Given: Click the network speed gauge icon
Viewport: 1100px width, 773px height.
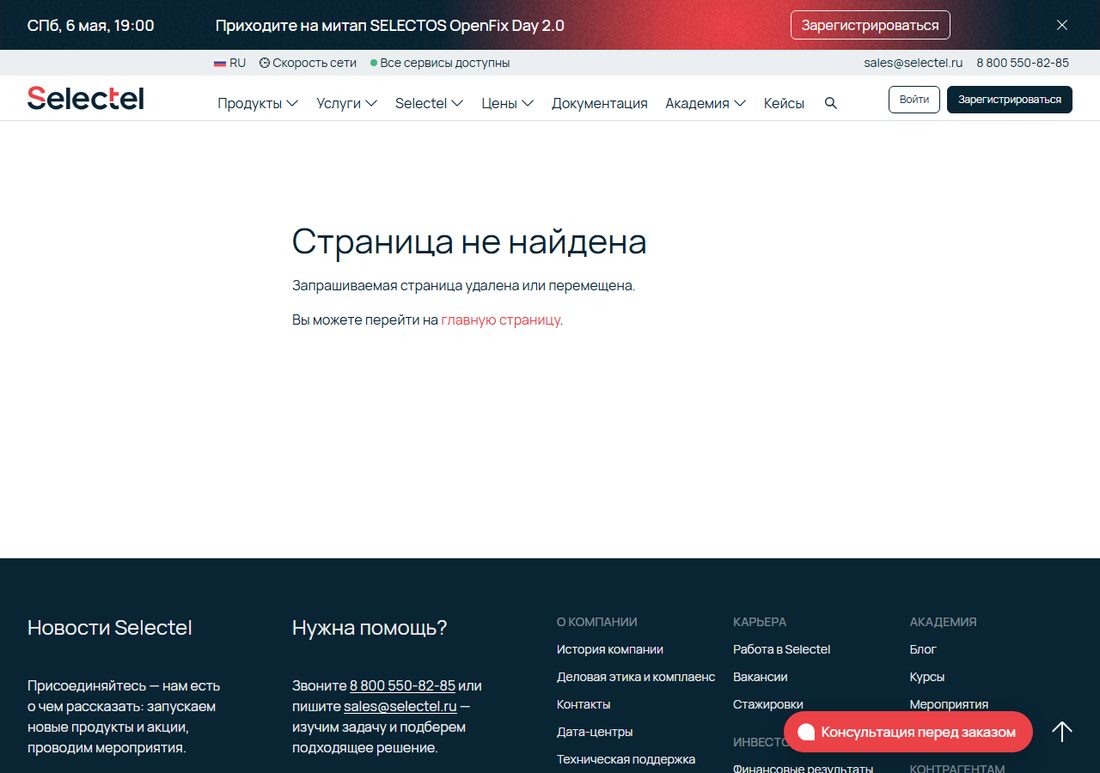Looking at the screenshot, I should click(x=264, y=63).
